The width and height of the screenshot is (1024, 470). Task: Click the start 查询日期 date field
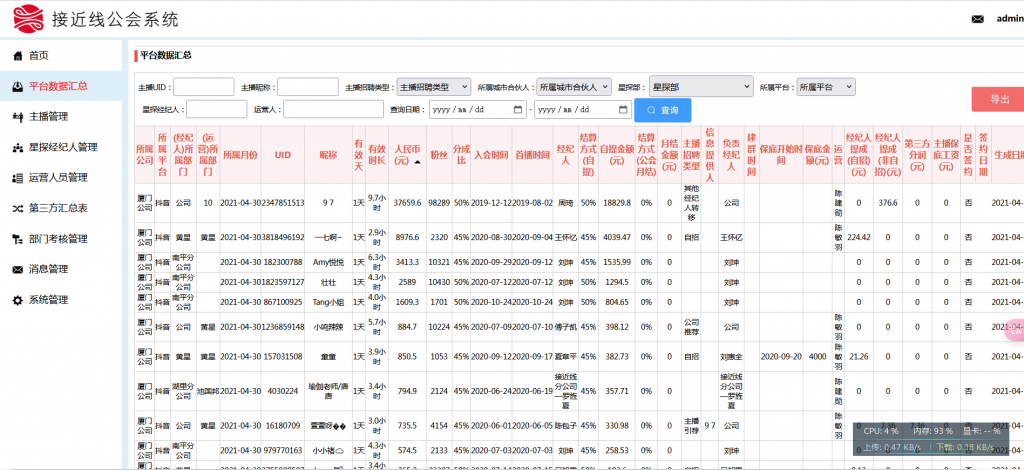478,109
